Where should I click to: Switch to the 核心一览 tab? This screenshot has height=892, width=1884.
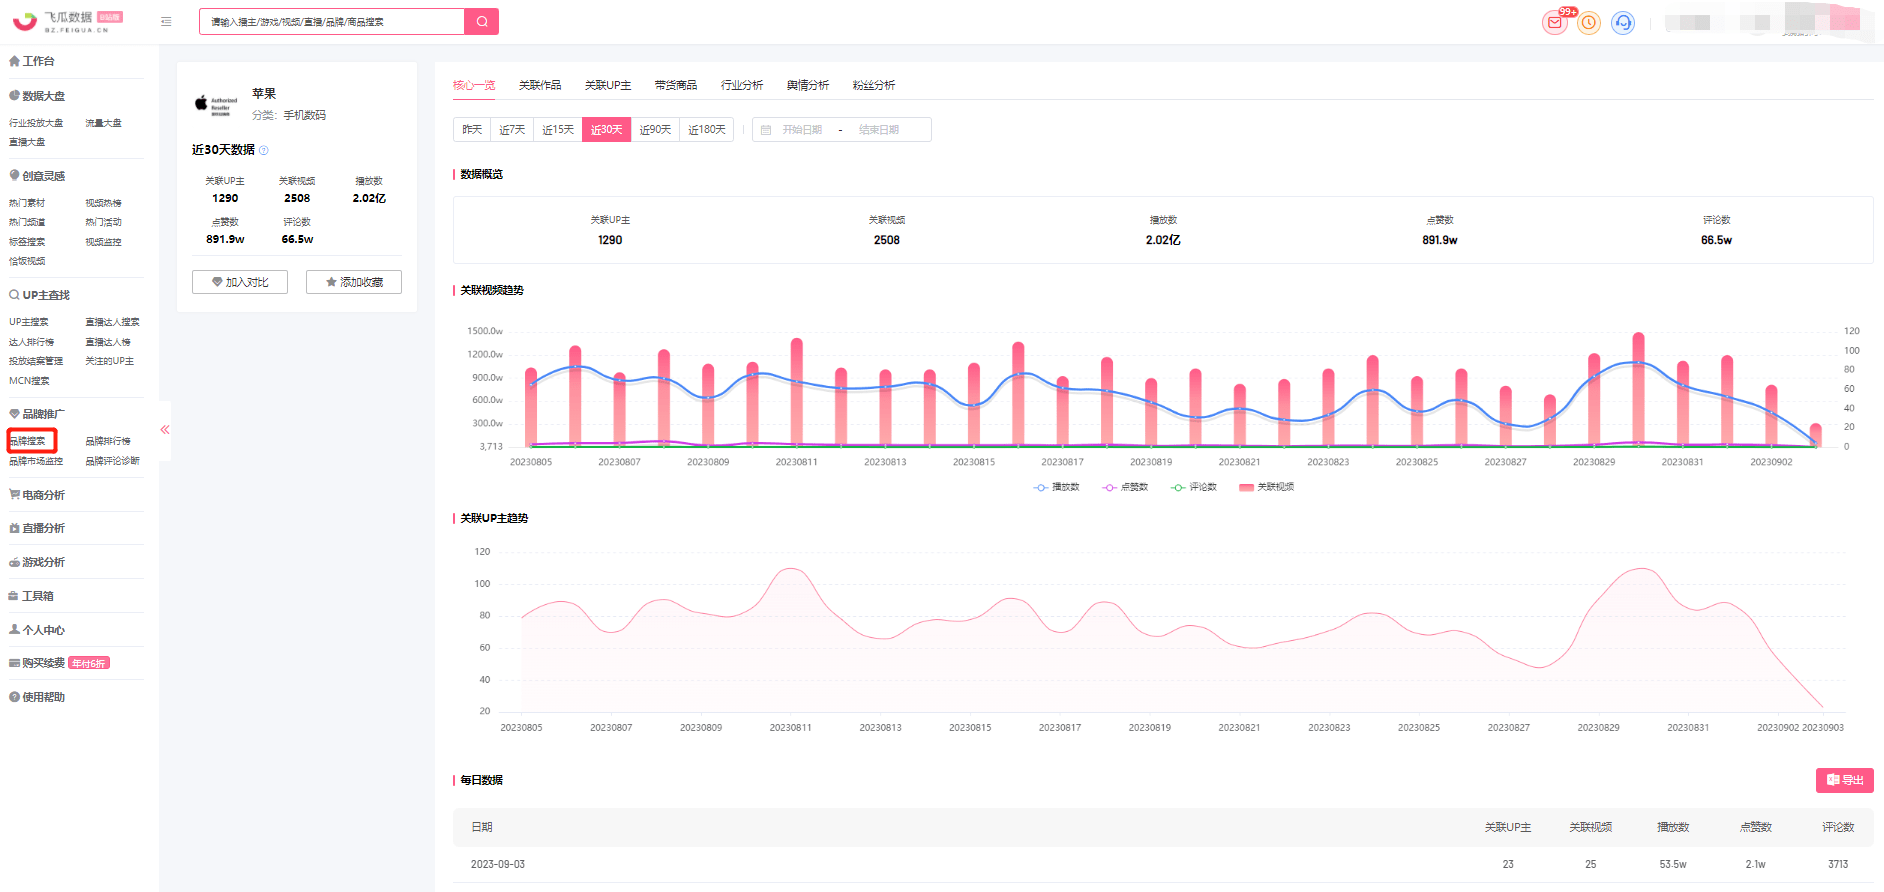point(474,85)
